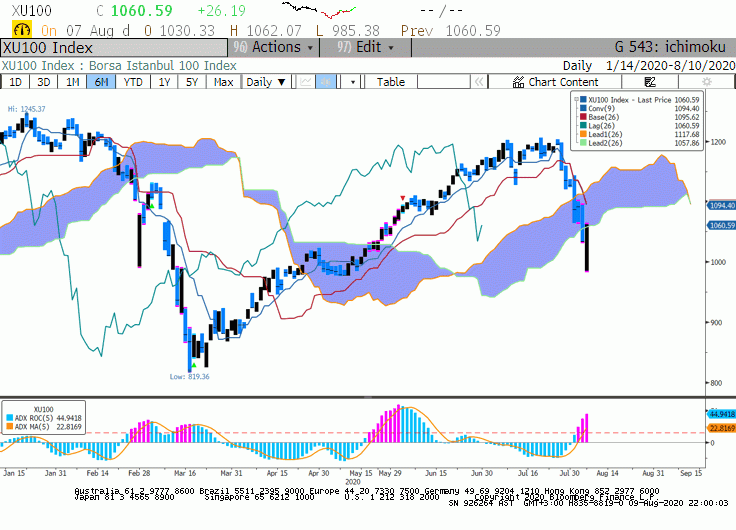Click the Base(26) red color swatch
Viewport: 736px width, 530px height.
tap(583, 117)
